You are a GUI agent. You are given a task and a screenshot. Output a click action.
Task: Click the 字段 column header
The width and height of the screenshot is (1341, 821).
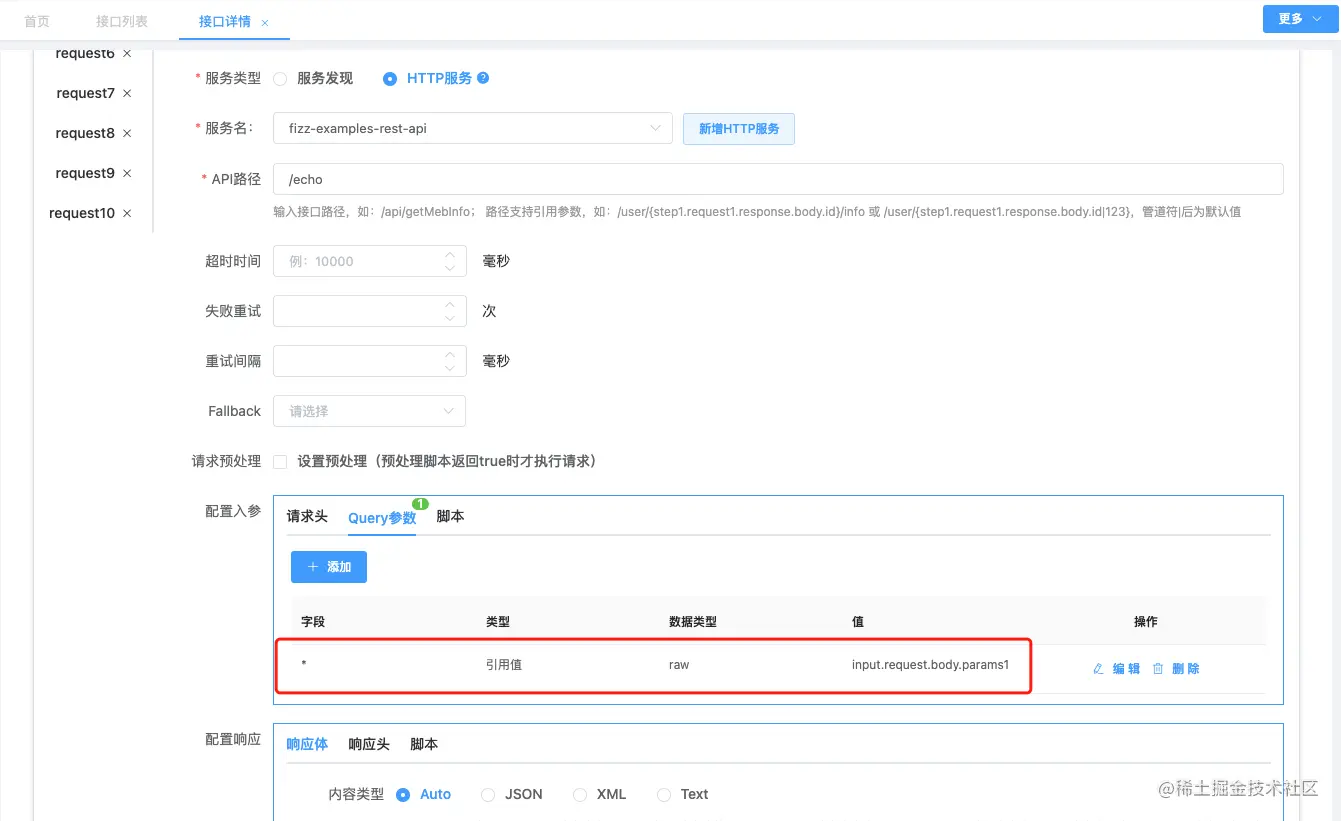(x=313, y=622)
